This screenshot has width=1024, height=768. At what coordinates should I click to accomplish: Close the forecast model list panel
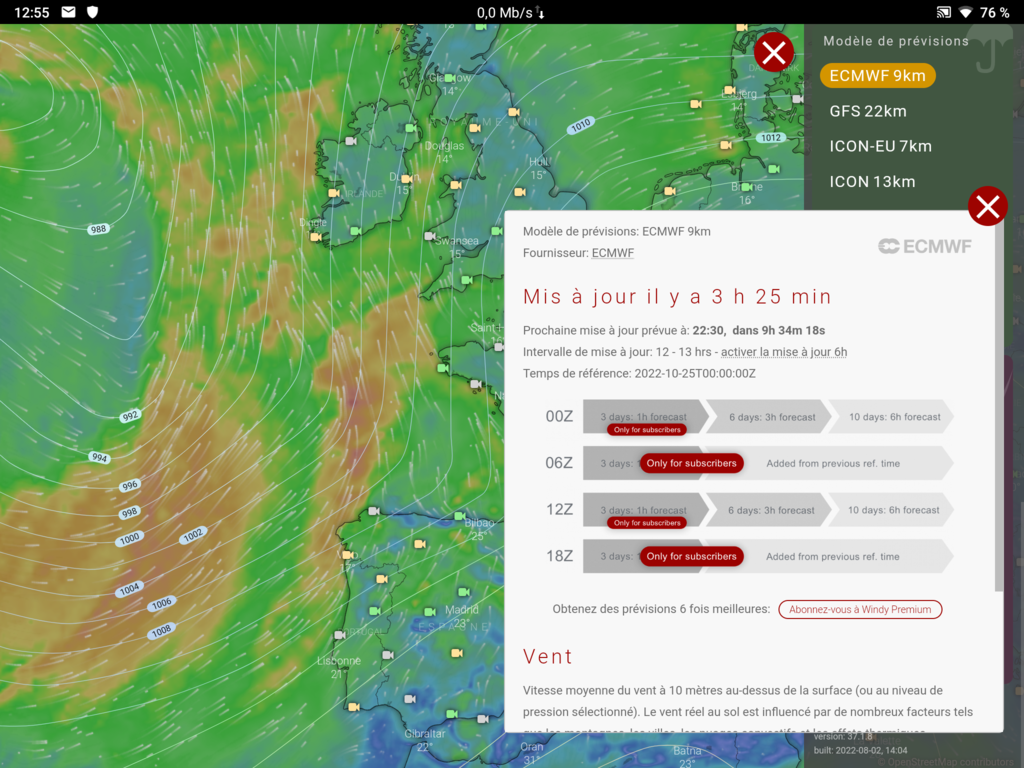pos(774,52)
